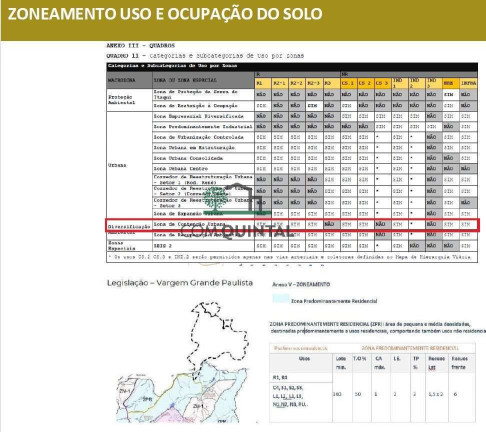Click the 'Anexo V – ZONEAMENTO' label
The width and height of the screenshot is (486, 432).
click(x=301, y=284)
